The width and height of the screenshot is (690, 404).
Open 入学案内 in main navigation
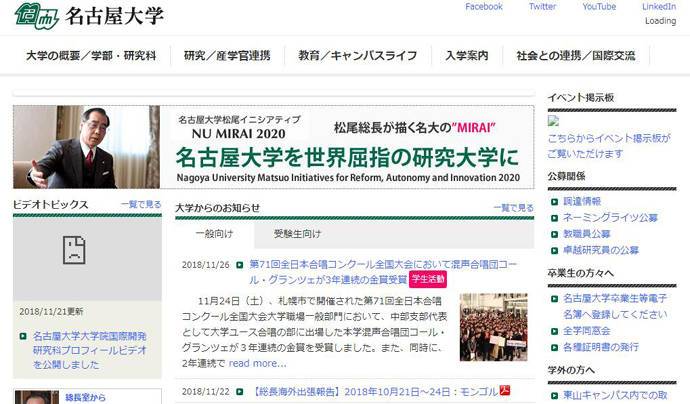(467, 56)
